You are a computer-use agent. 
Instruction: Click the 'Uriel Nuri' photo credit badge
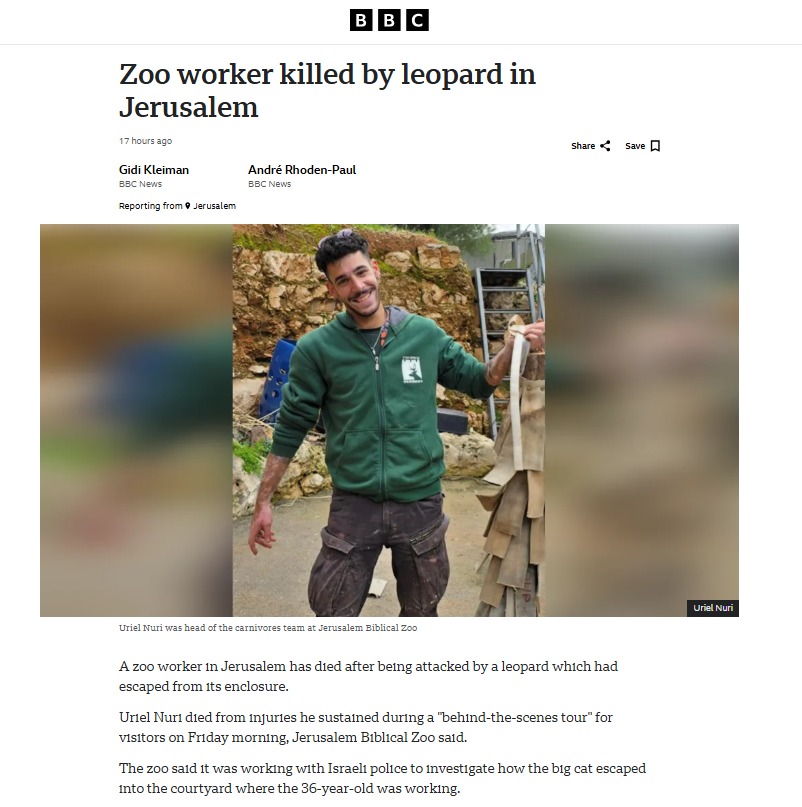[712, 608]
